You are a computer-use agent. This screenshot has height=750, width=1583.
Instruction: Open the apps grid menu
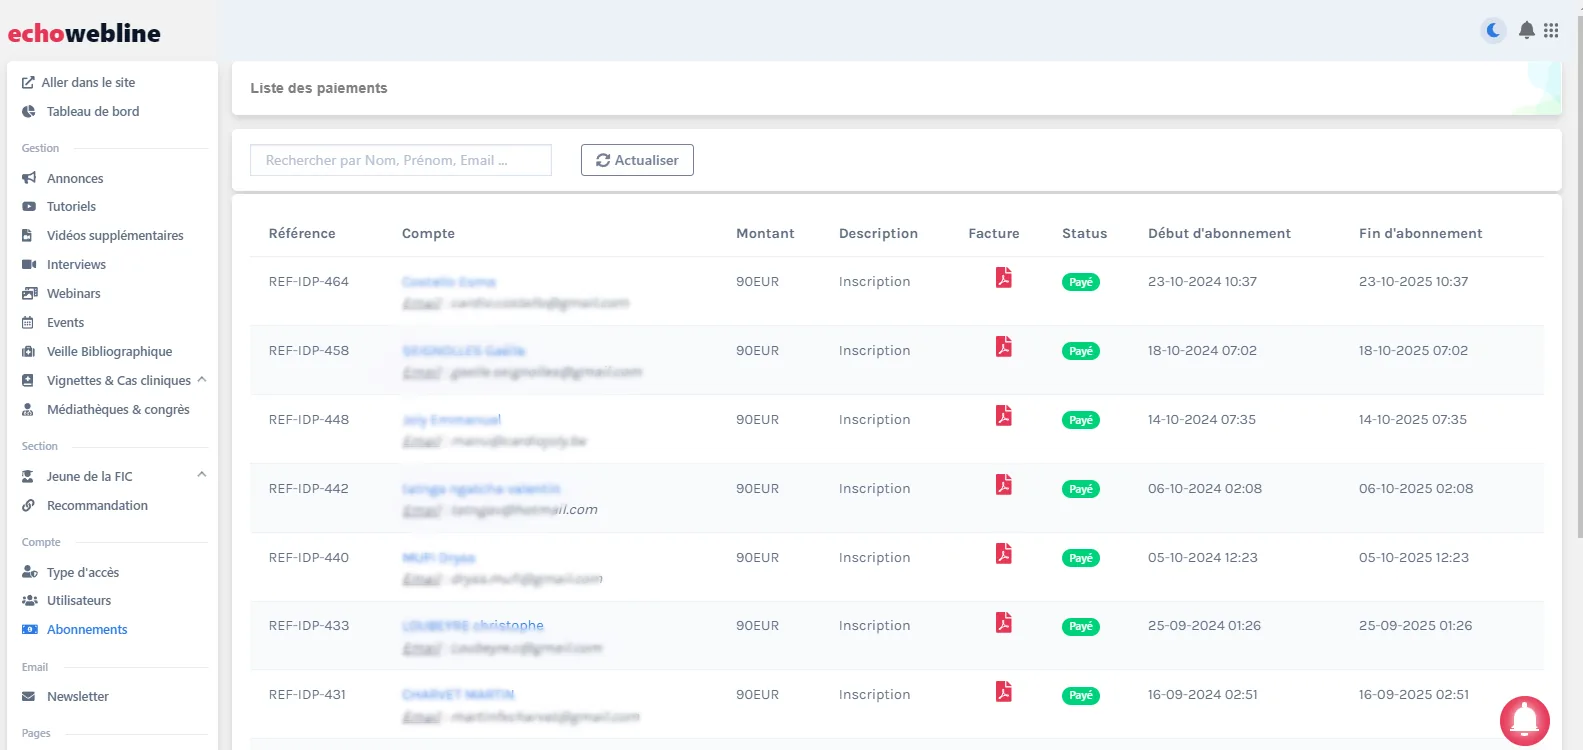tap(1551, 30)
